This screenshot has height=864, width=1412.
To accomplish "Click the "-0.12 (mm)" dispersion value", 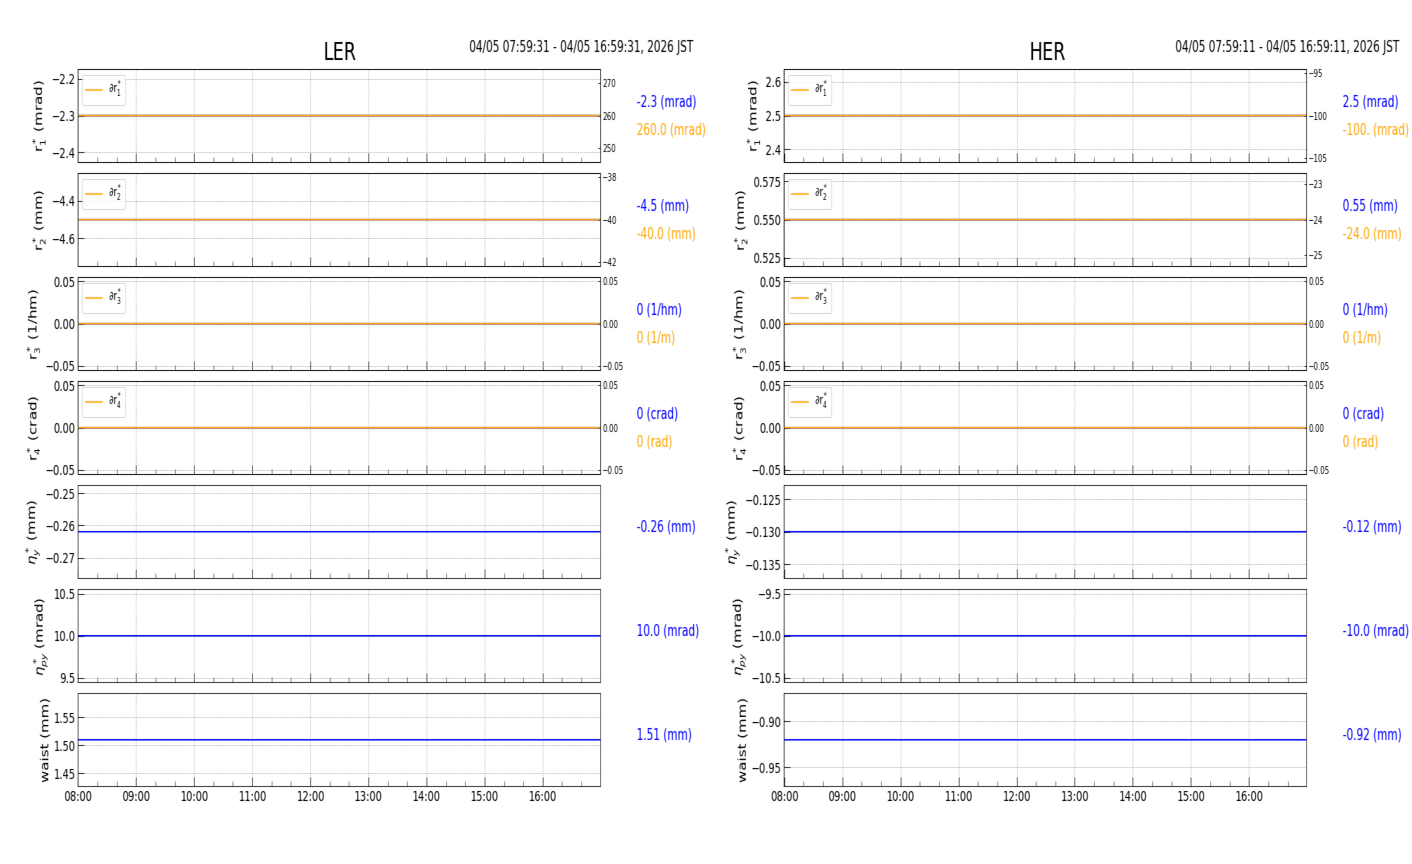I will 1372,527.
